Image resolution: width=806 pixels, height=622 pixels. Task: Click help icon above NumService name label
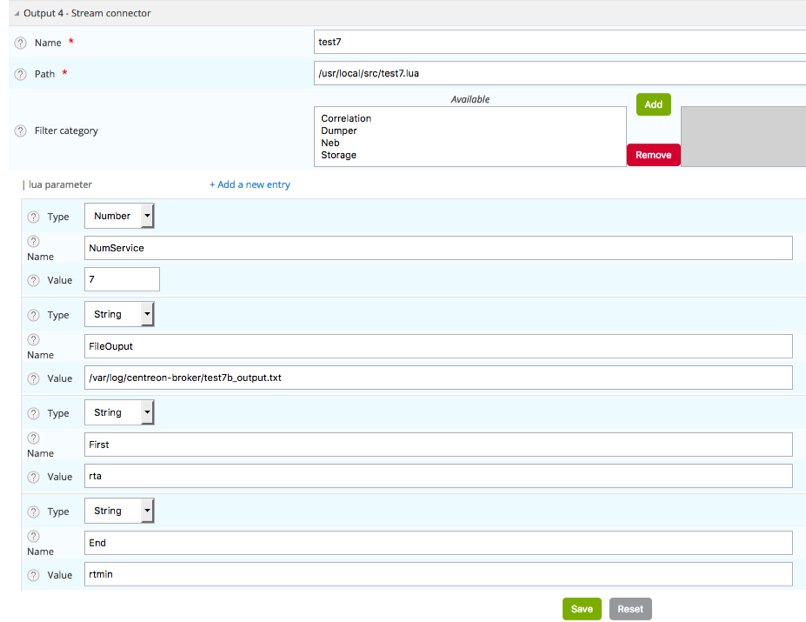(33, 241)
